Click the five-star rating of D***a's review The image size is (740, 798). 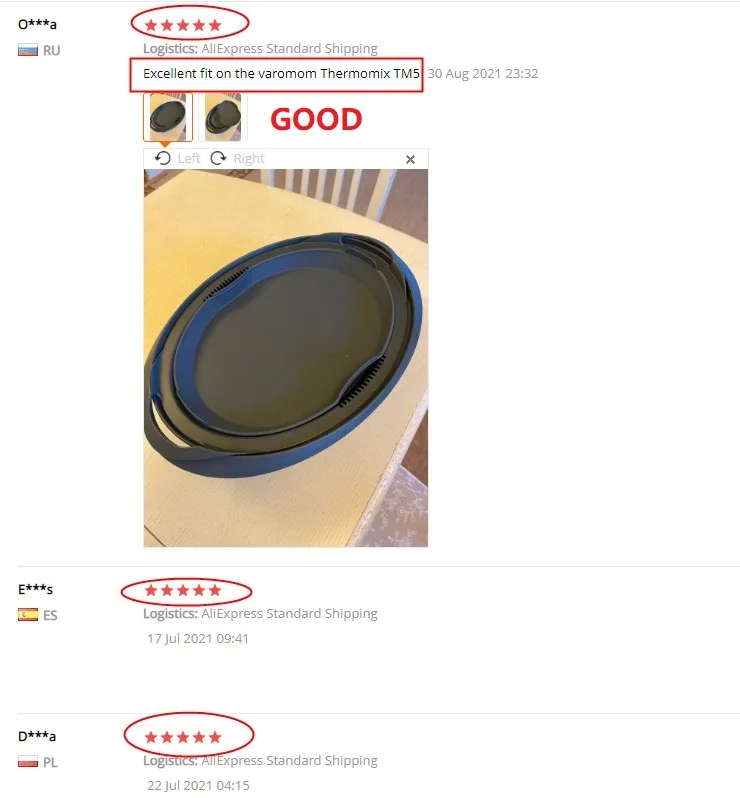click(183, 737)
